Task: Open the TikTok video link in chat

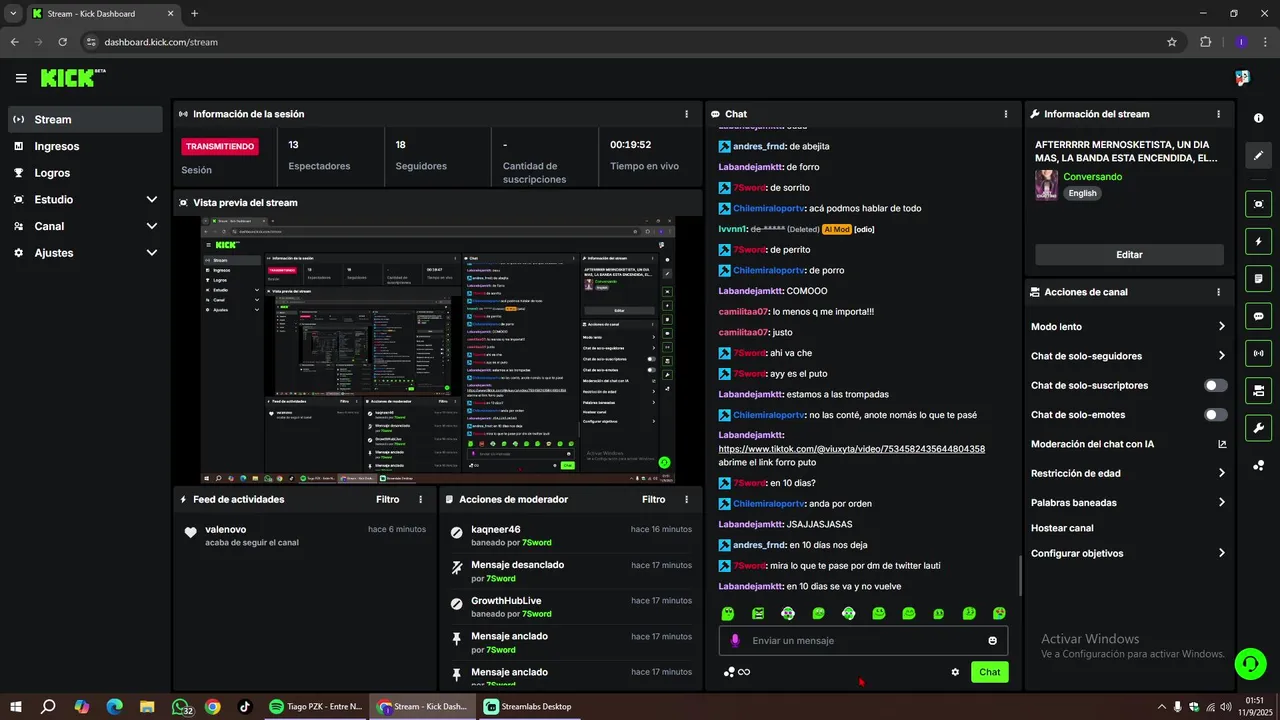Action: pos(852,449)
